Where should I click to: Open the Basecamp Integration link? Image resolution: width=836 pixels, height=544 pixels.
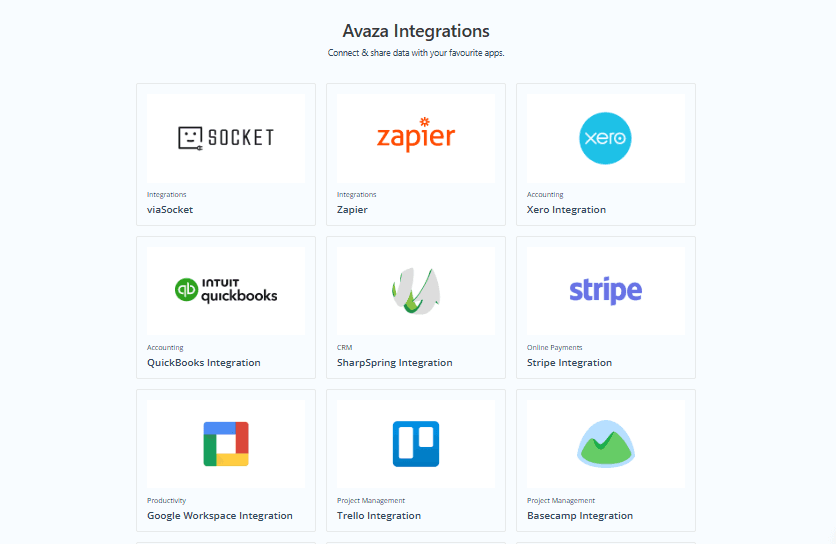click(x=580, y=516)
